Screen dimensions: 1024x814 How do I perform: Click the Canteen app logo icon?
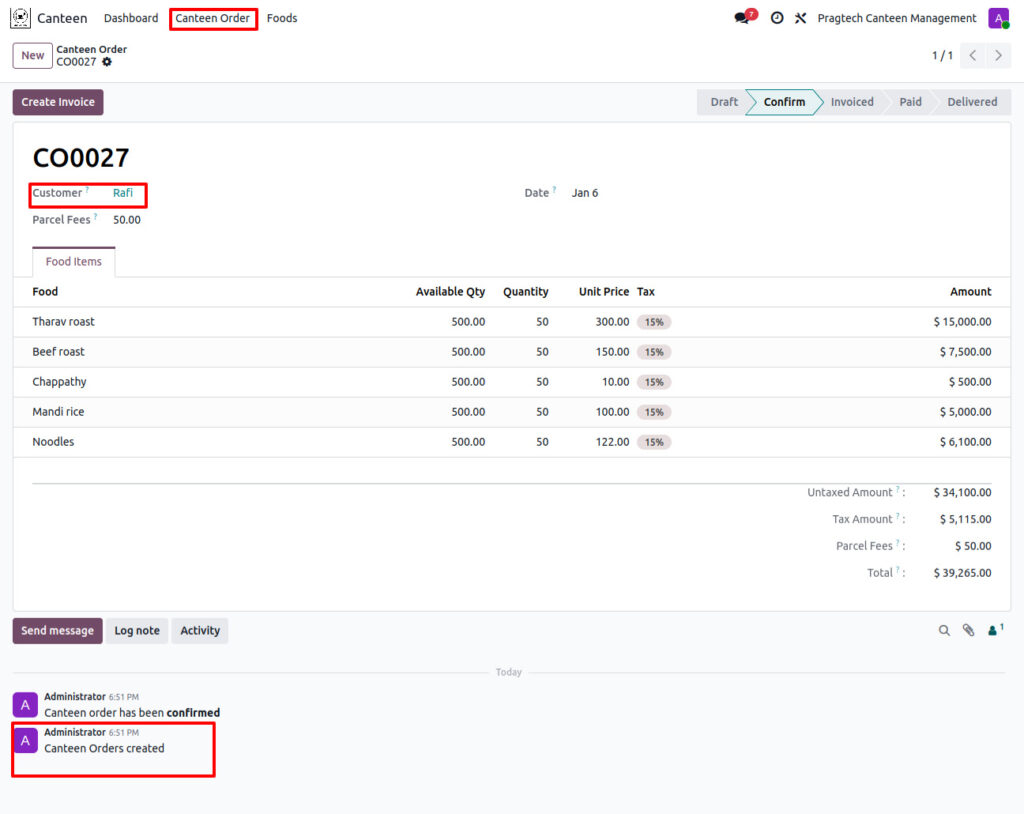tap(20, 18)
